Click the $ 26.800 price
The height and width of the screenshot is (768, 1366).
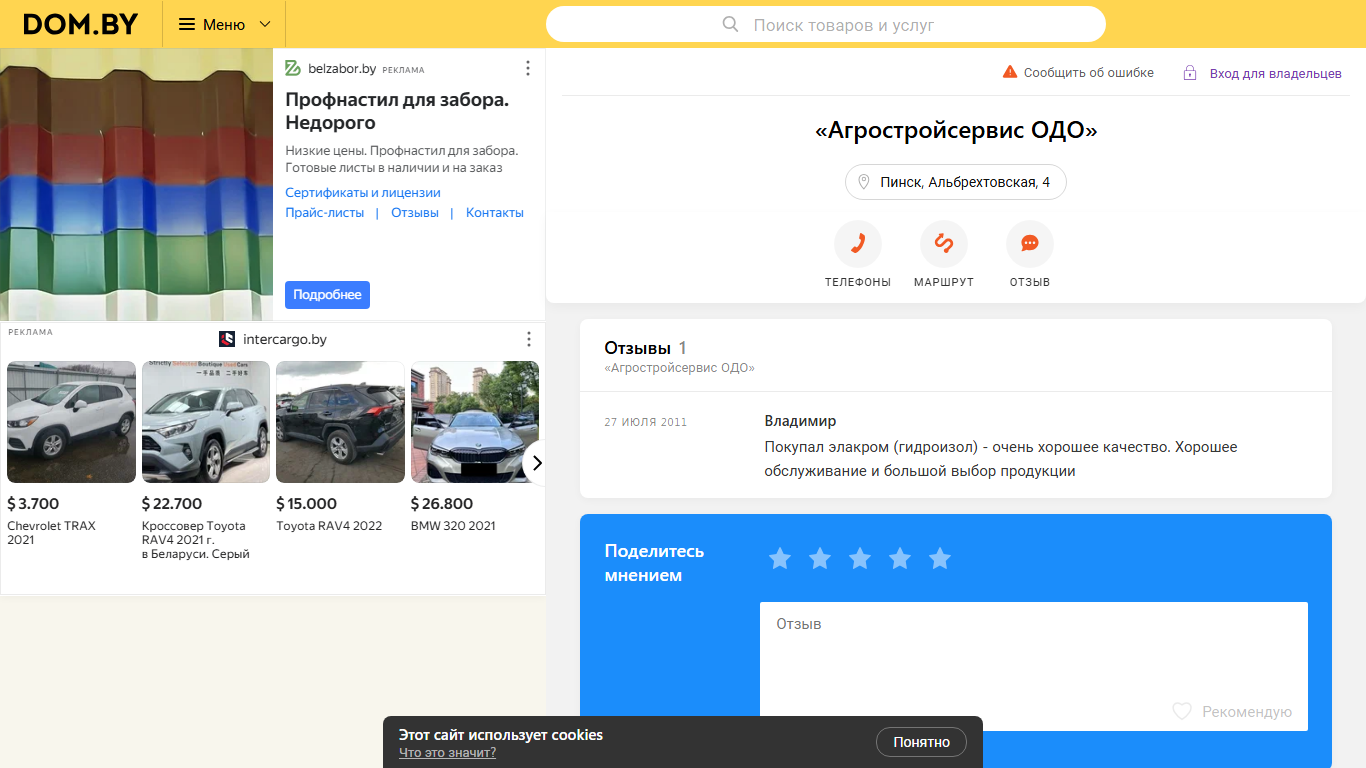[x=442, y=504]
